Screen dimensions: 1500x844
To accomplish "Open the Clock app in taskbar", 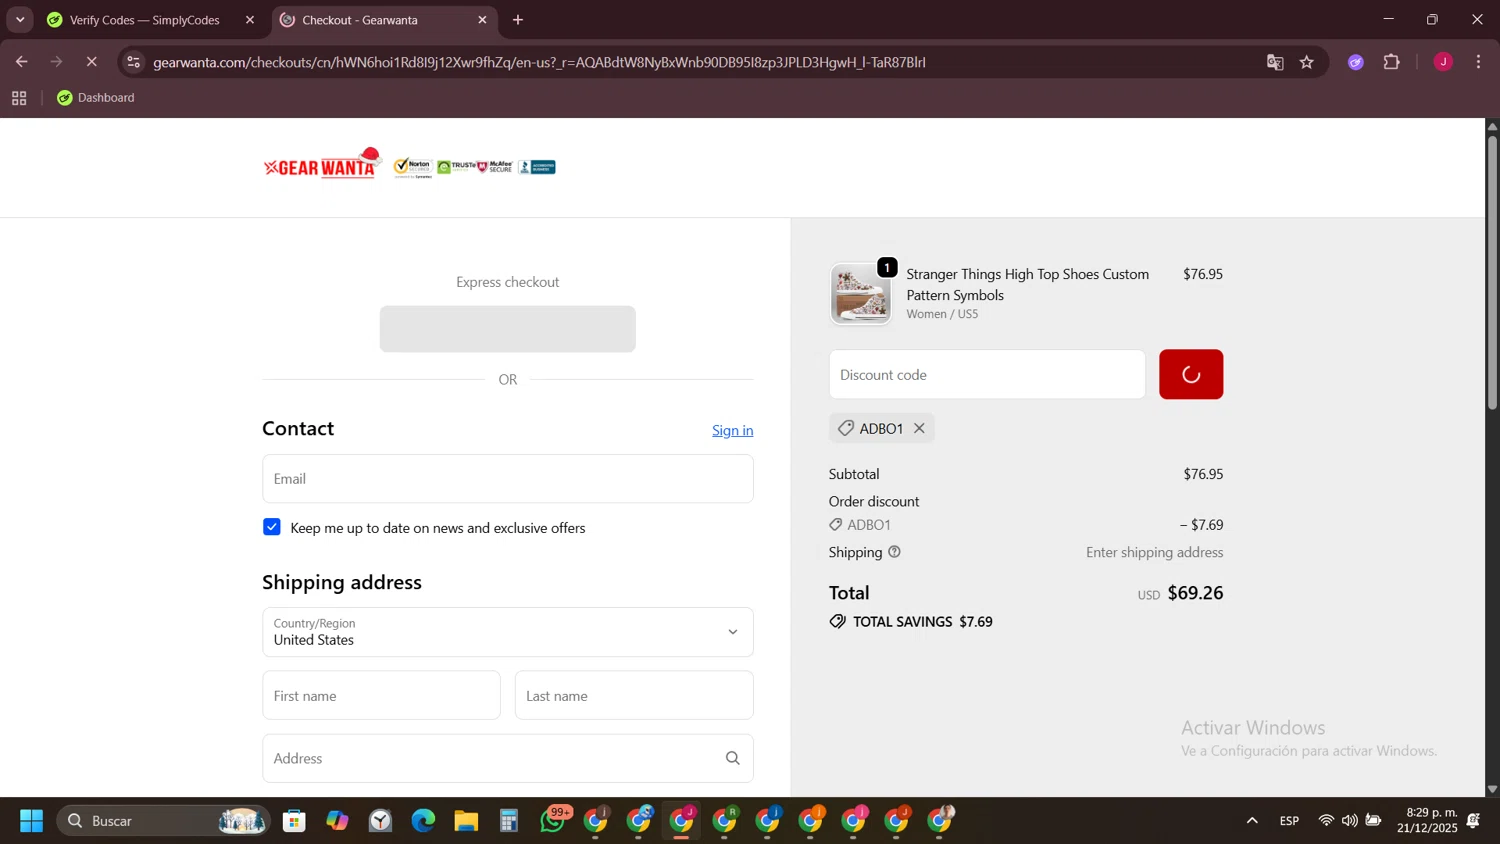I will [x=380, y=821].
